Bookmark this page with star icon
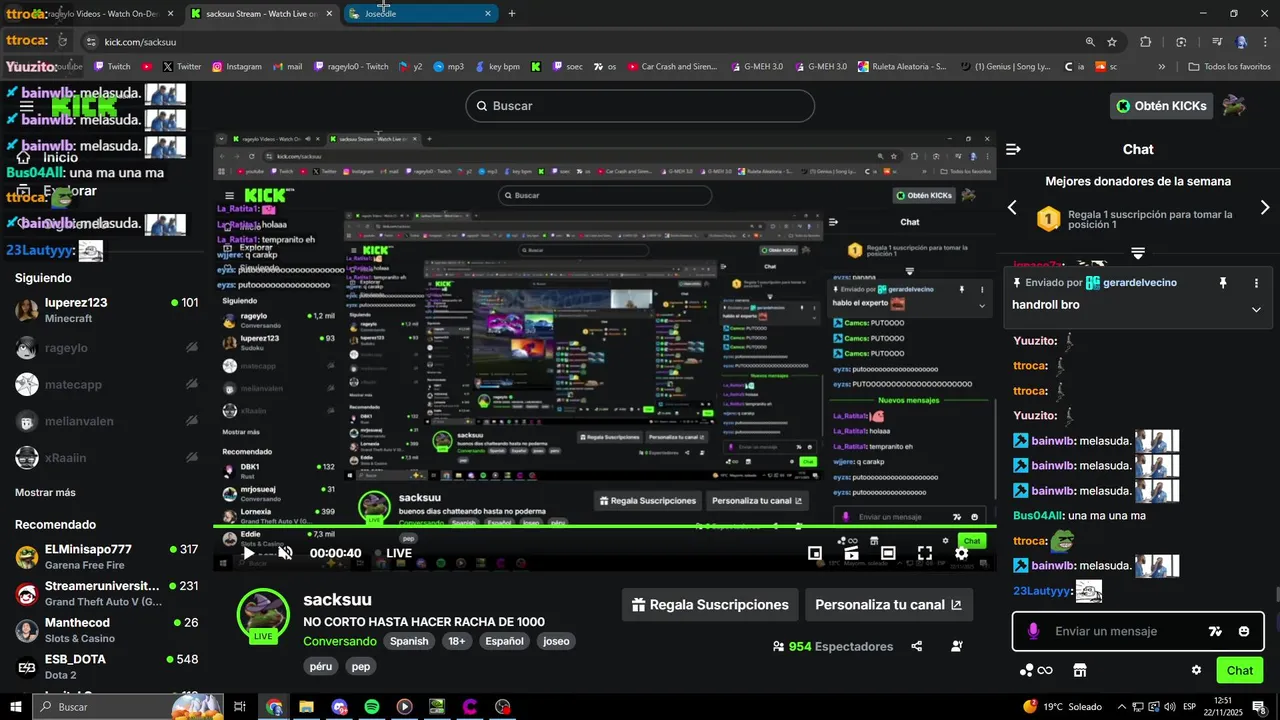This screenshot has height=720, width=1280. 1112,42
